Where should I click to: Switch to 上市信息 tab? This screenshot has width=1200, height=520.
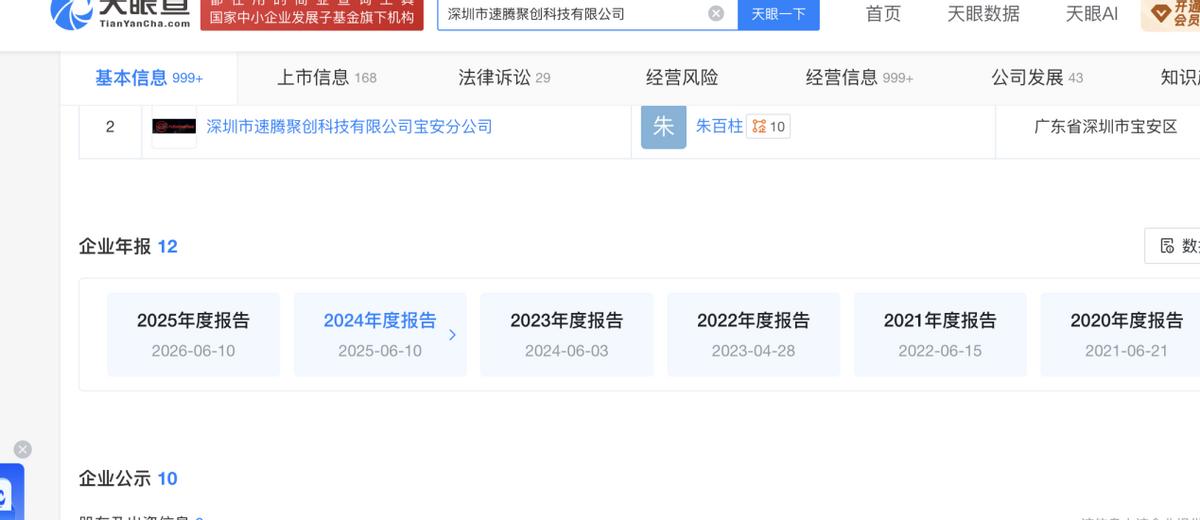[326, 78]
